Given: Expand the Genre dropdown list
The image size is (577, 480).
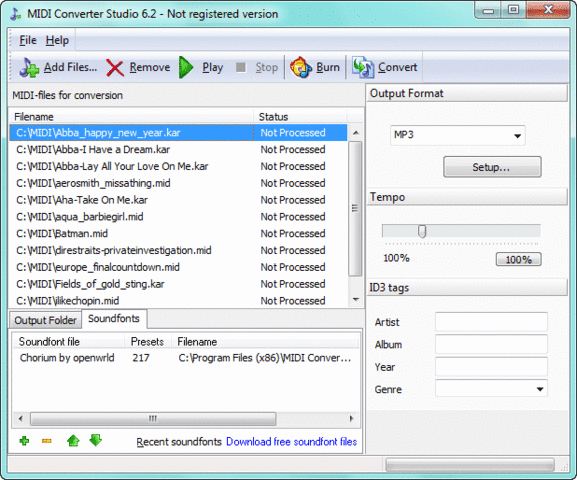Looking at the screenshot, I should click(x=539, y=389).
